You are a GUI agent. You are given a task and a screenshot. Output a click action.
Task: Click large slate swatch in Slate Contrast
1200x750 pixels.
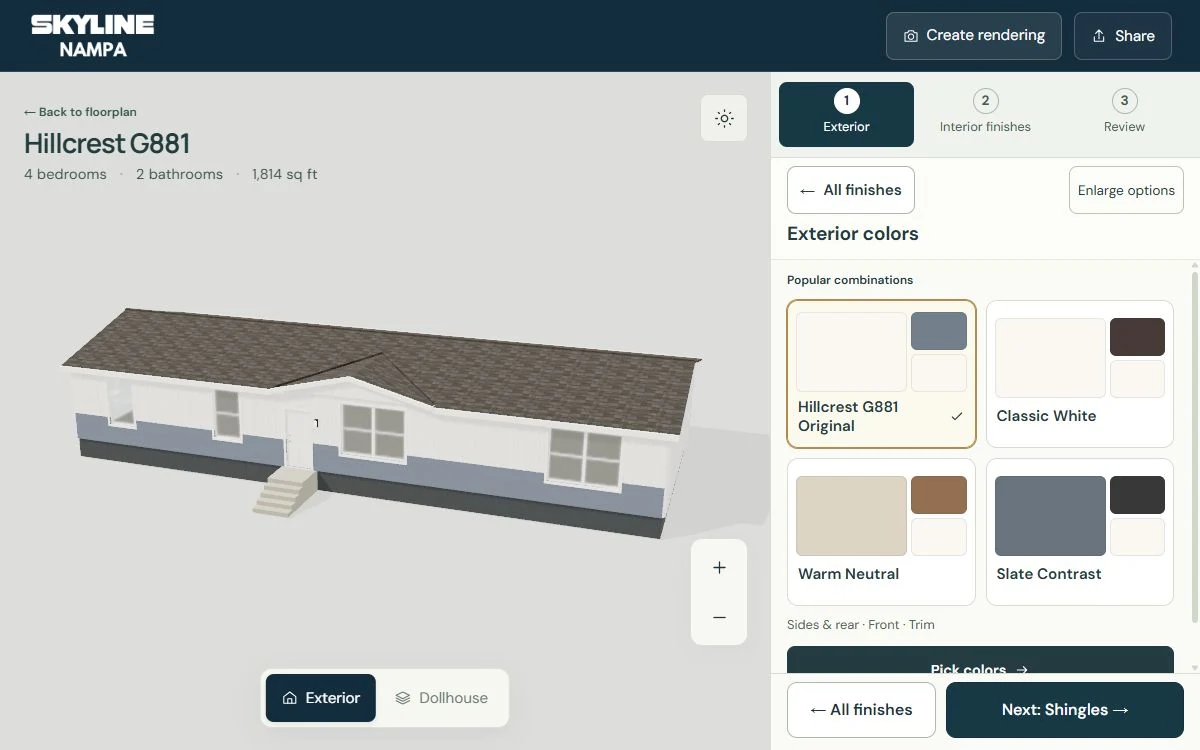pos(1050,516)
